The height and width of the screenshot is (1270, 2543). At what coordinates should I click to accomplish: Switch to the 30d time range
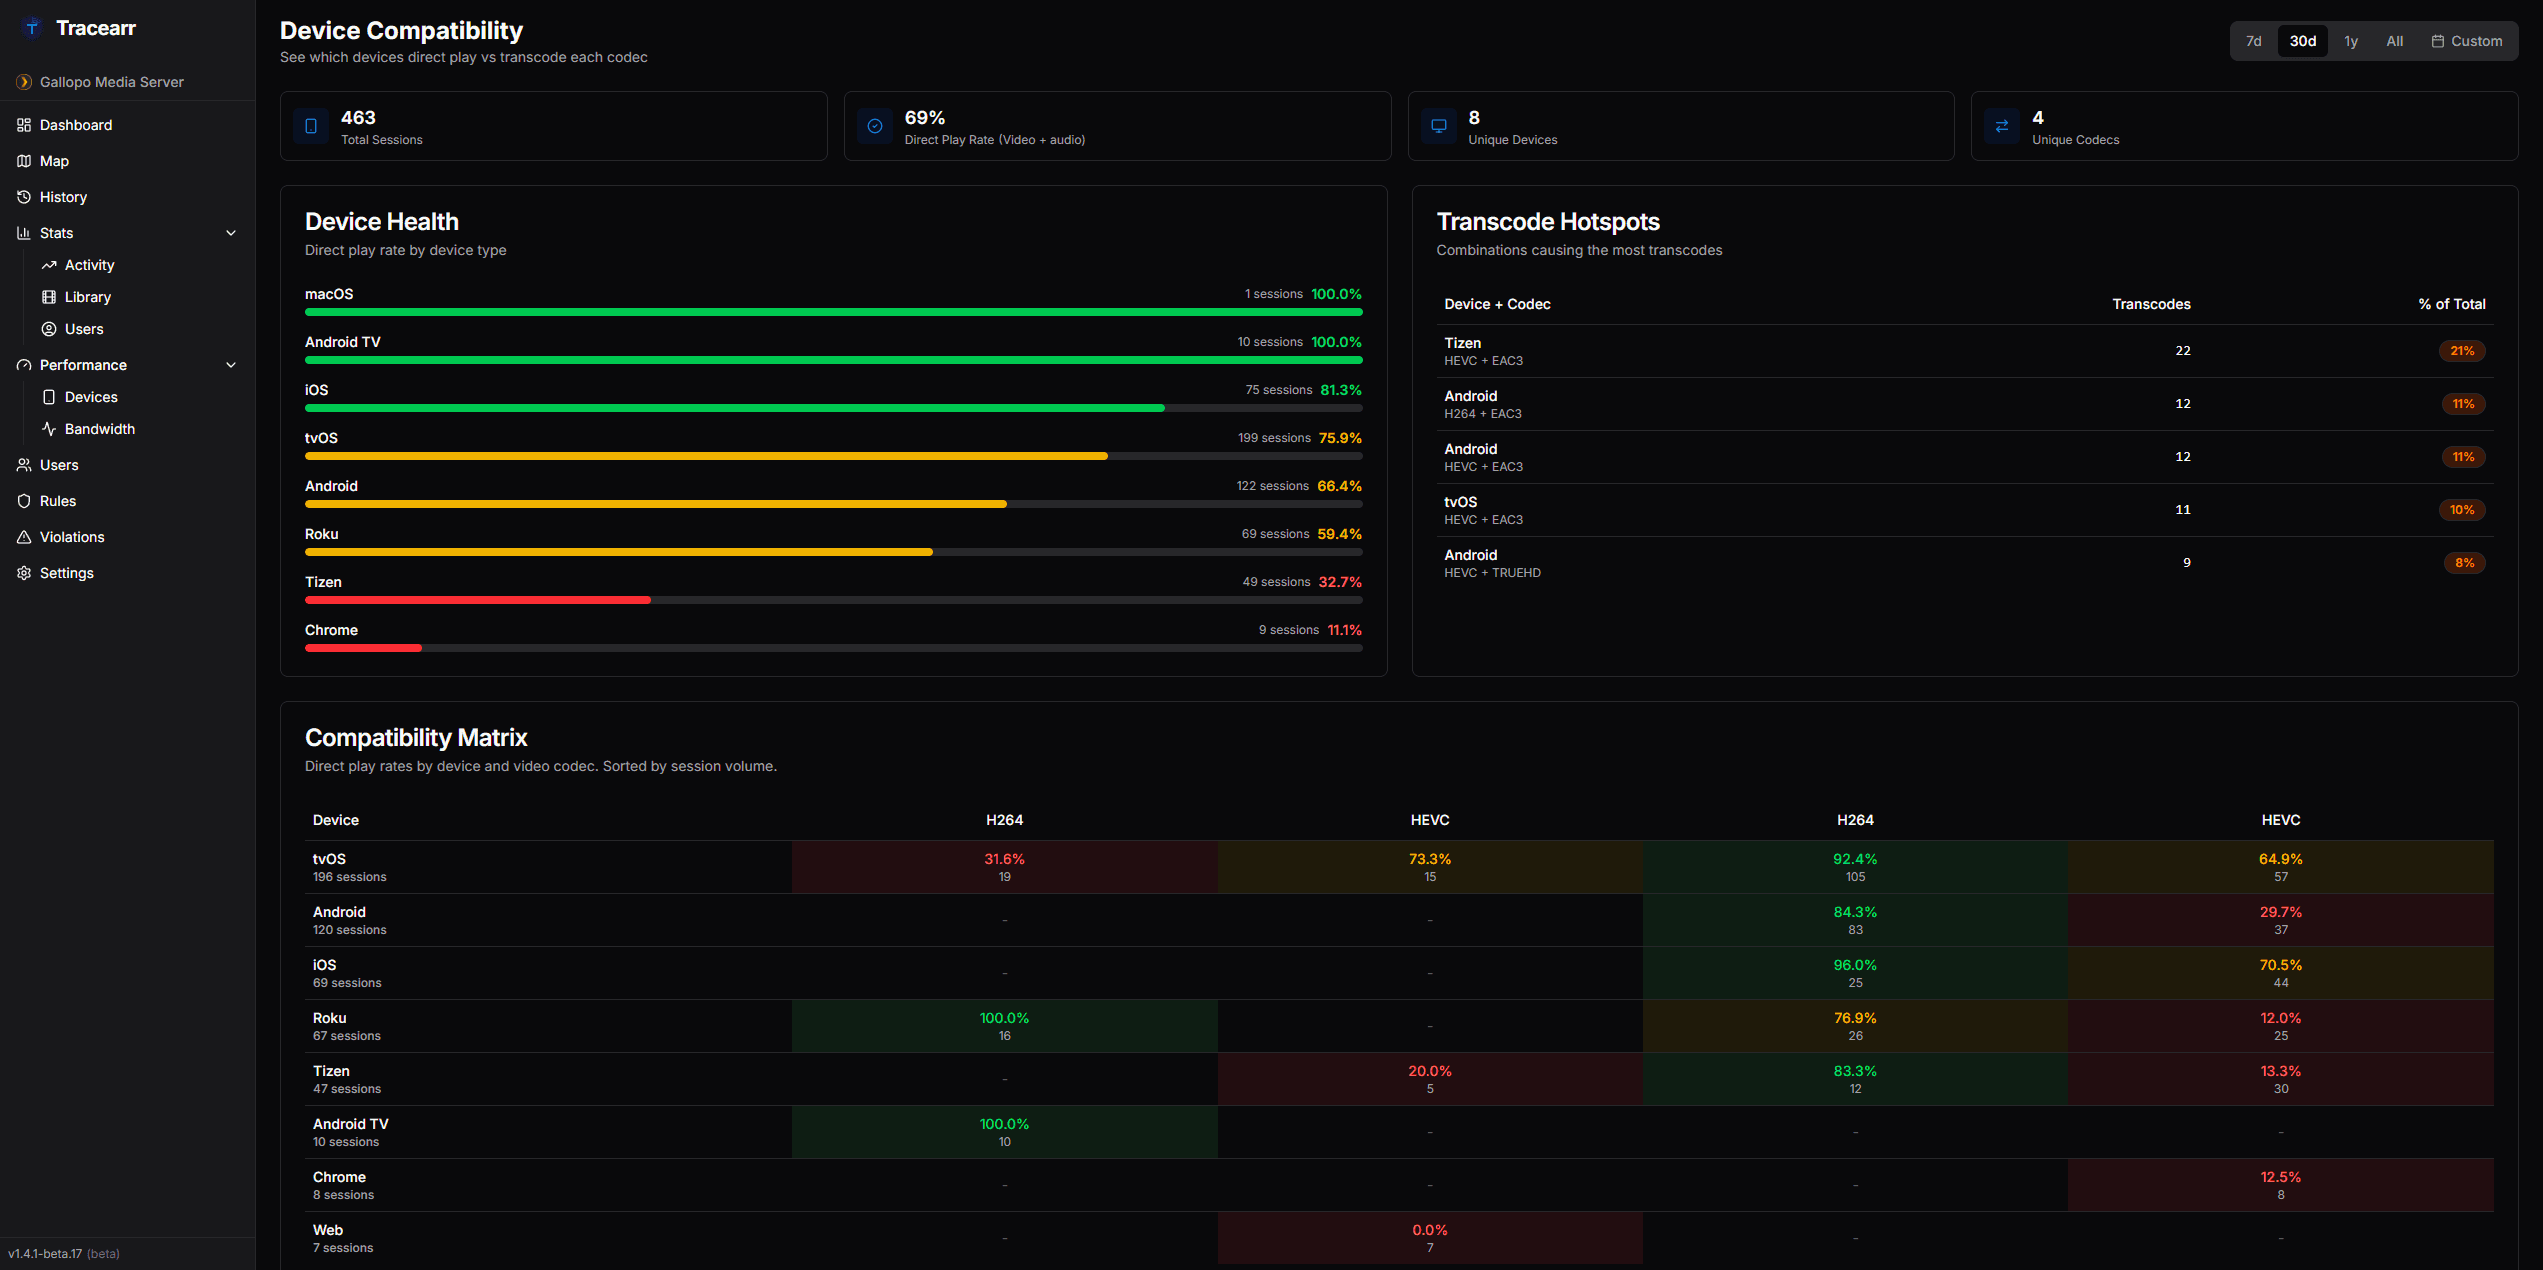2302,40
